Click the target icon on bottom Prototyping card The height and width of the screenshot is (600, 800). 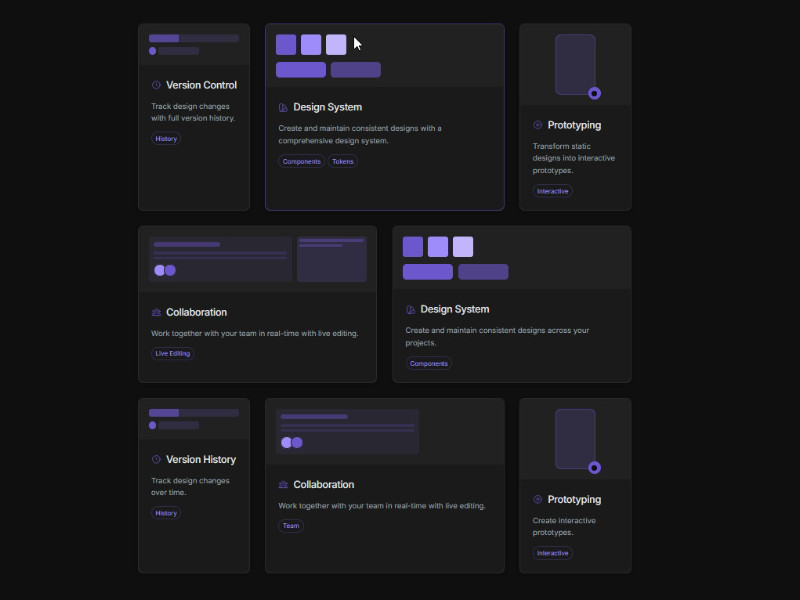click(x=537, y=499)
